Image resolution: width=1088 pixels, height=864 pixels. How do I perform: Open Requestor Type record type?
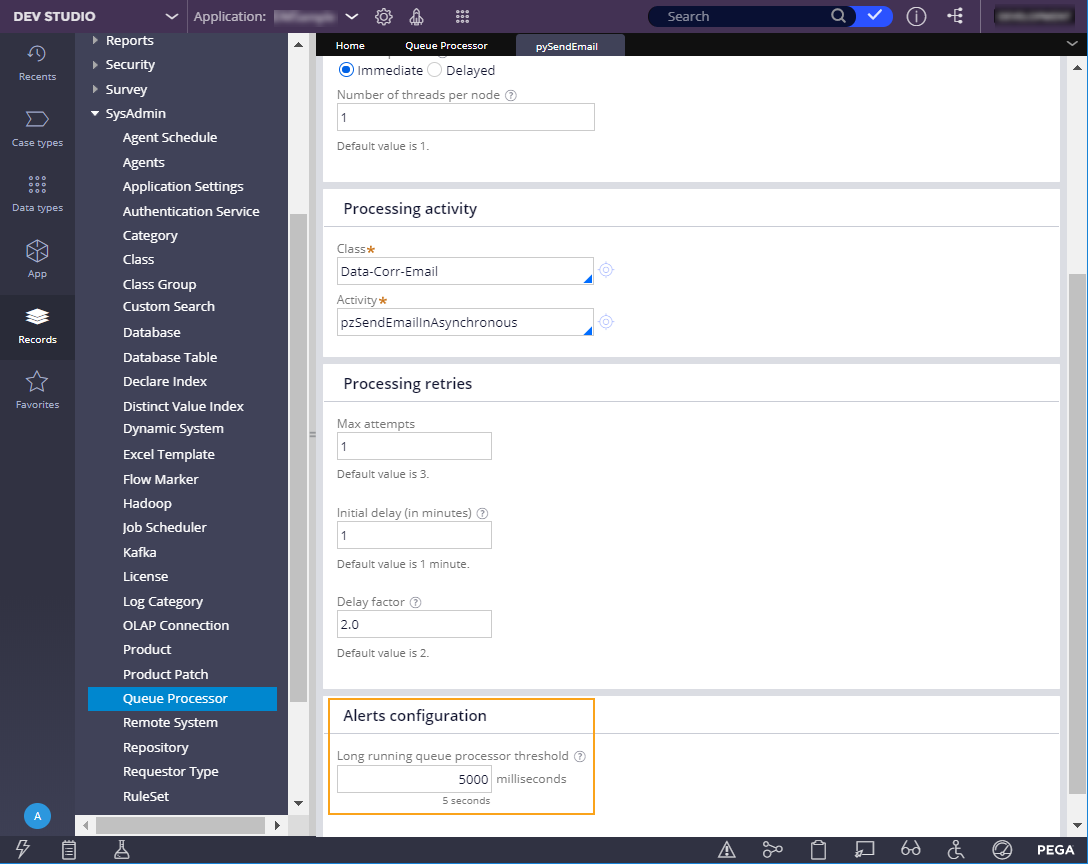(x=171, y=772)
